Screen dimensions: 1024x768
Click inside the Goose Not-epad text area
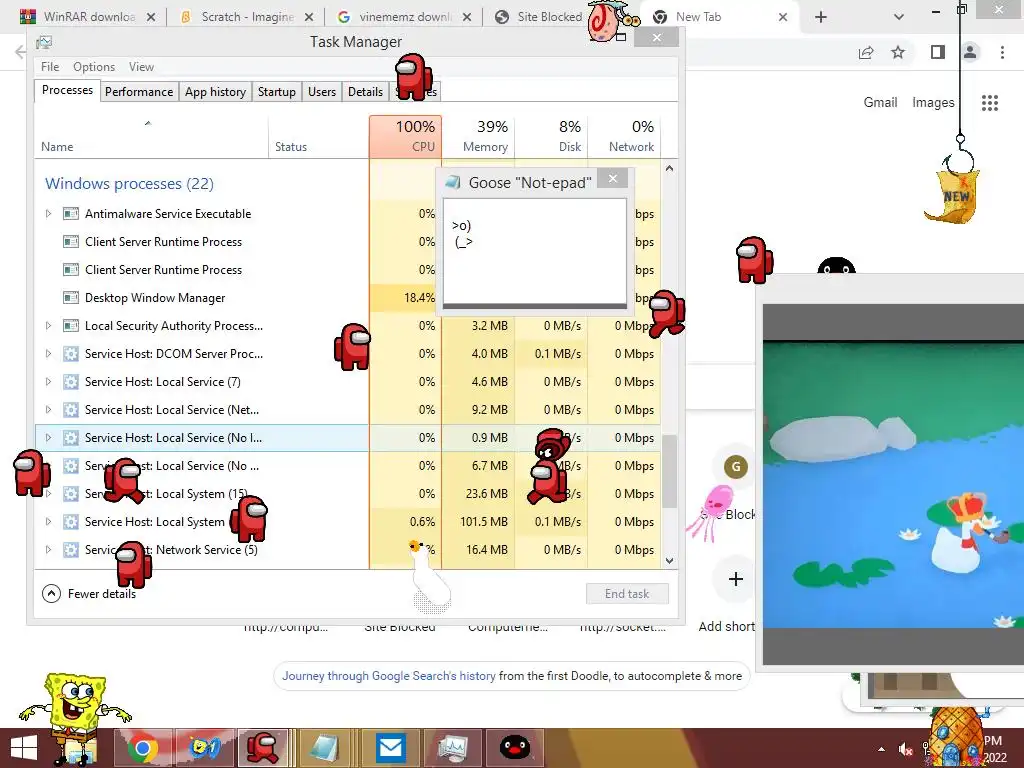pos(534,251)
